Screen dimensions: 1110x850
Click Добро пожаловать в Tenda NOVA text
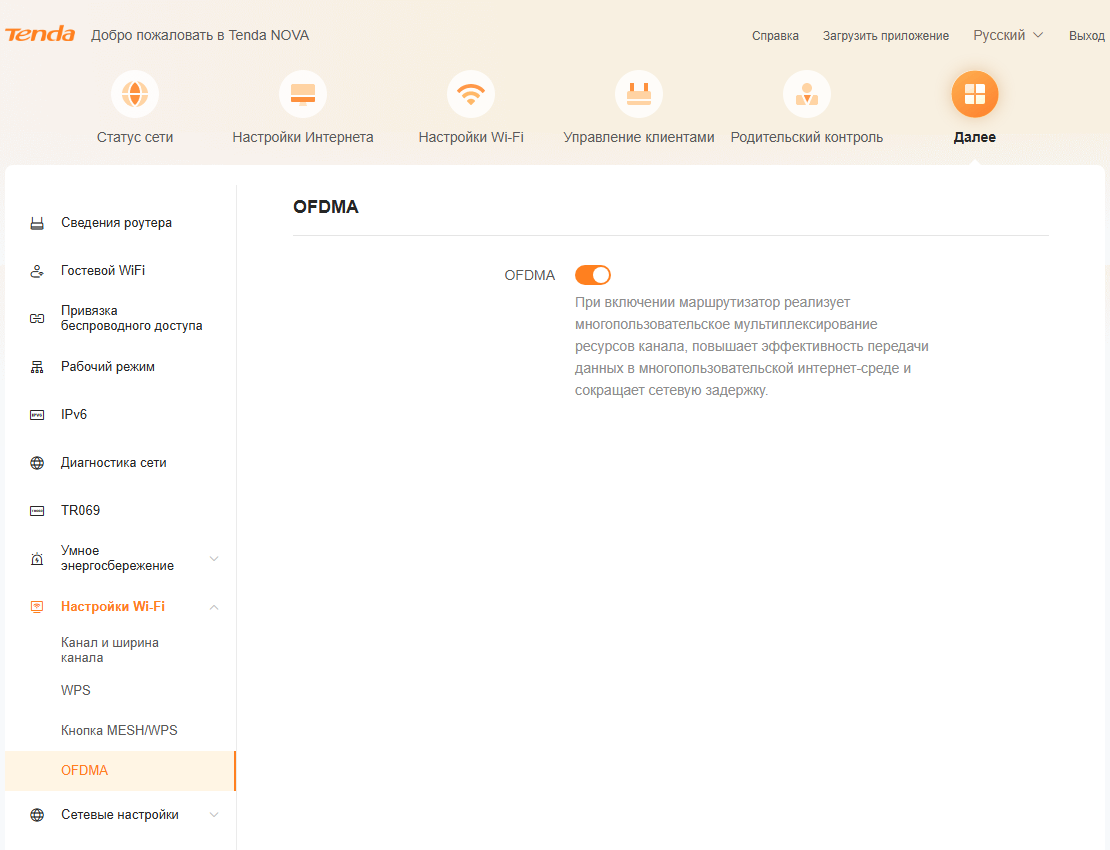point(200,35)
